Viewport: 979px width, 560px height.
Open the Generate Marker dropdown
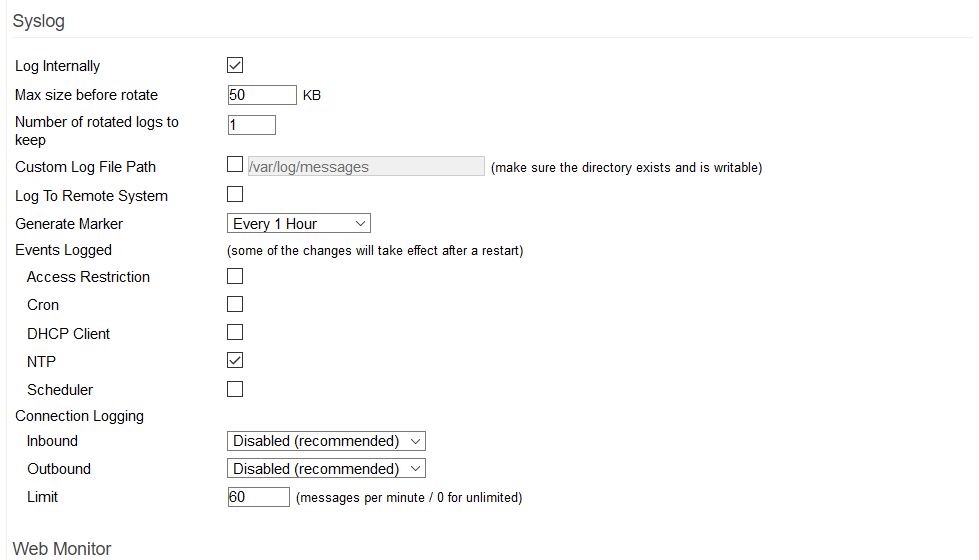298,224
